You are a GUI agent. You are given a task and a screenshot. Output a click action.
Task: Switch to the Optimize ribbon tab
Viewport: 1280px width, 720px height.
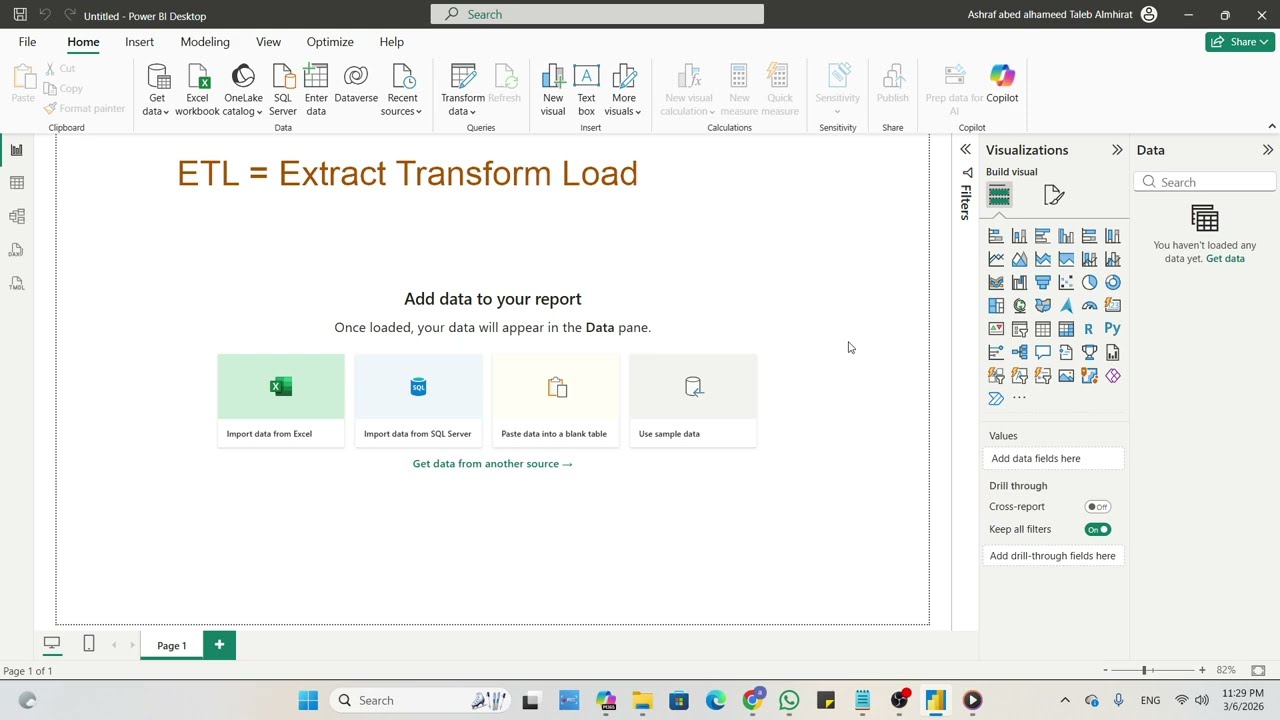pos(330,42)
